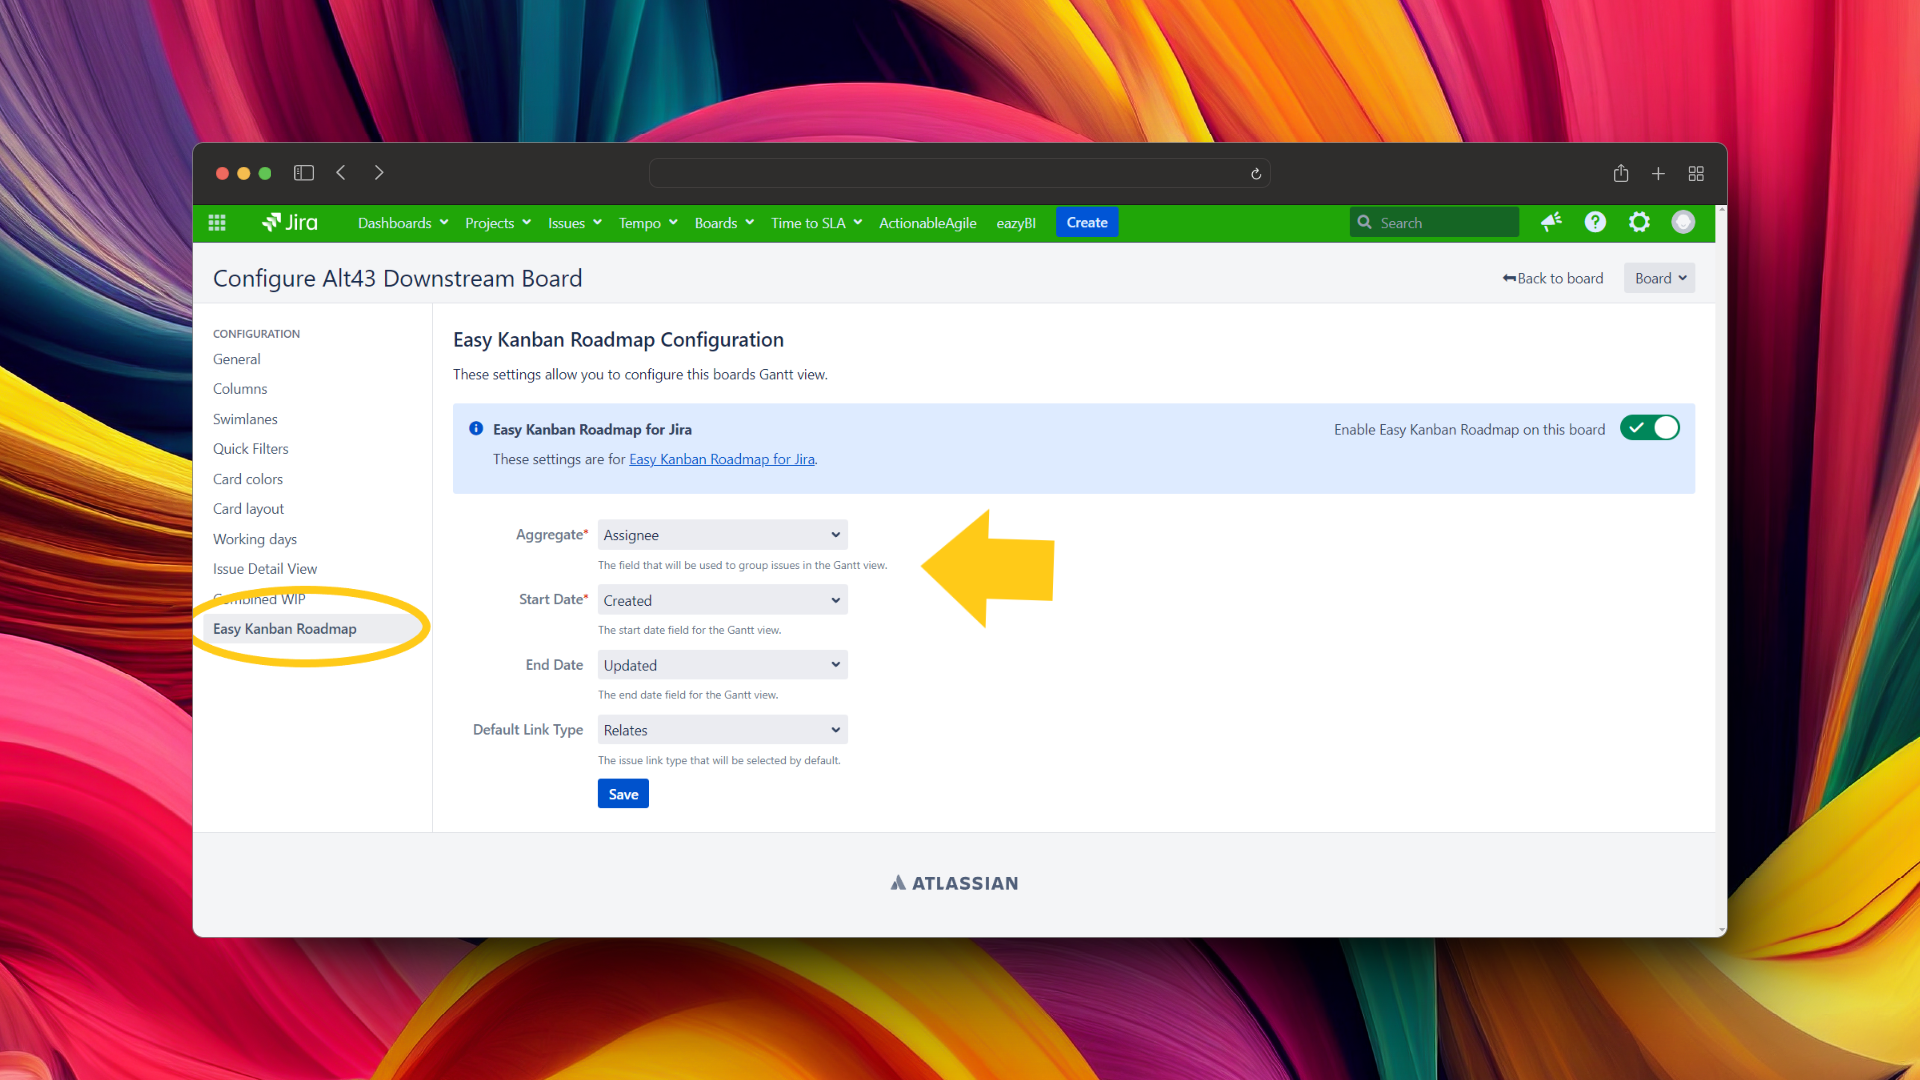Open the help question mark icon
The image size is (1920, 1080).
[1595, 222]
